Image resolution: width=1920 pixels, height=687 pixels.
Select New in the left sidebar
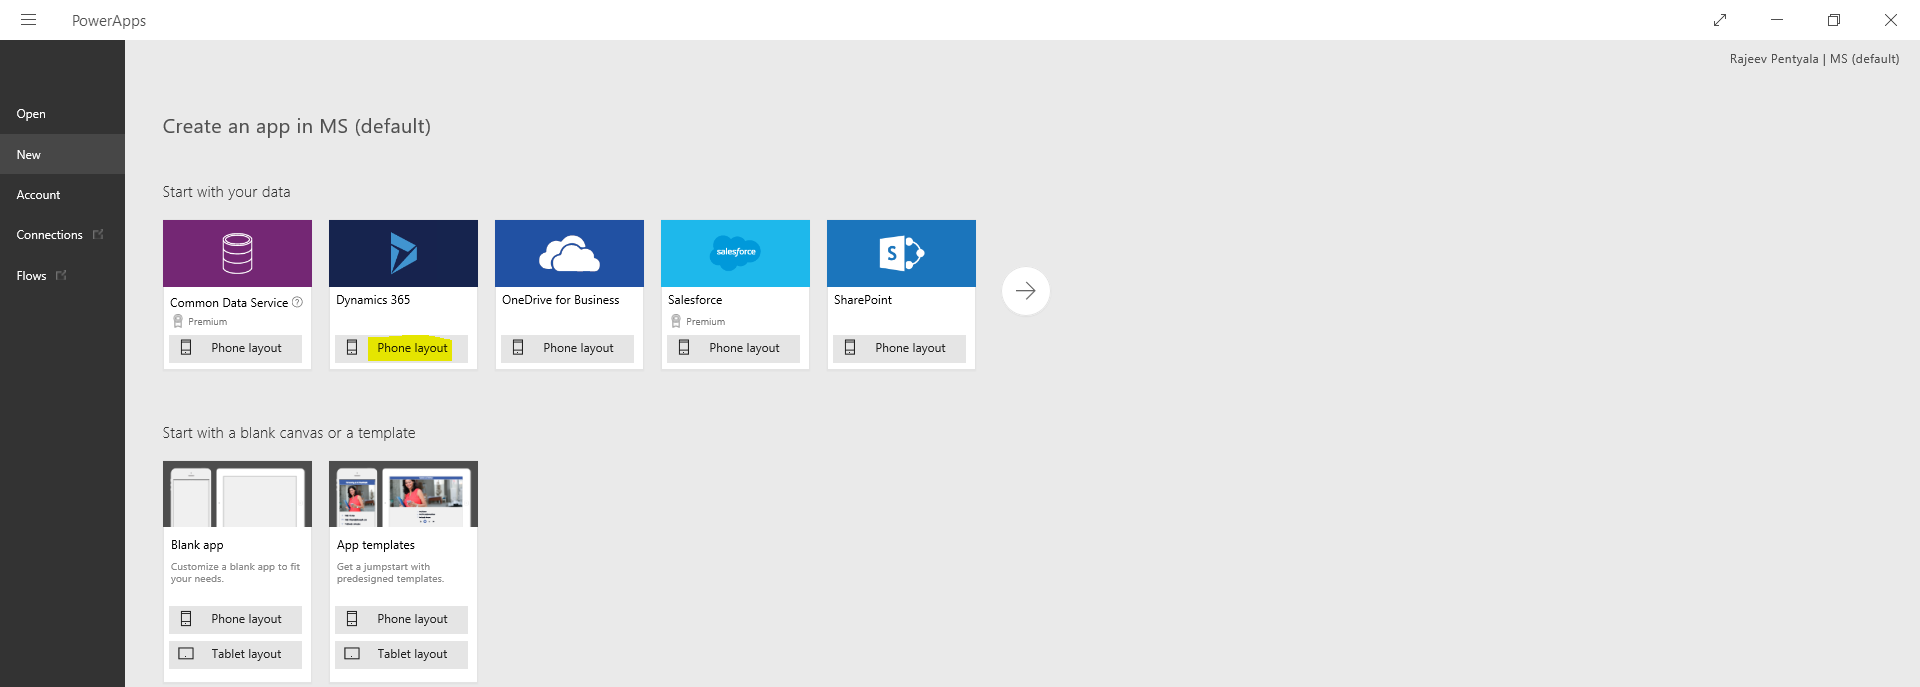click(x=29, y=155)
